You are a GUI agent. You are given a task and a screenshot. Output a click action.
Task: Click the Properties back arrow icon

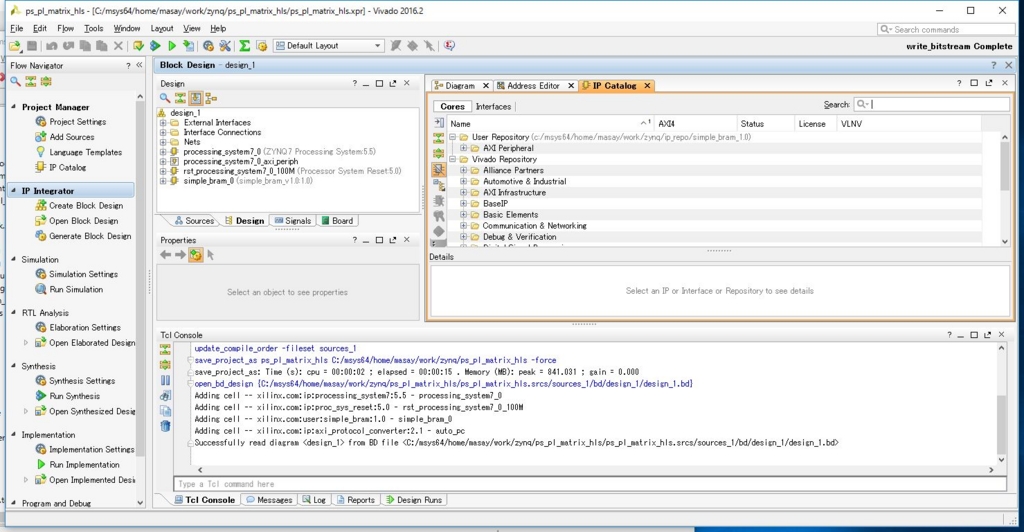click(x=166, y=255)
